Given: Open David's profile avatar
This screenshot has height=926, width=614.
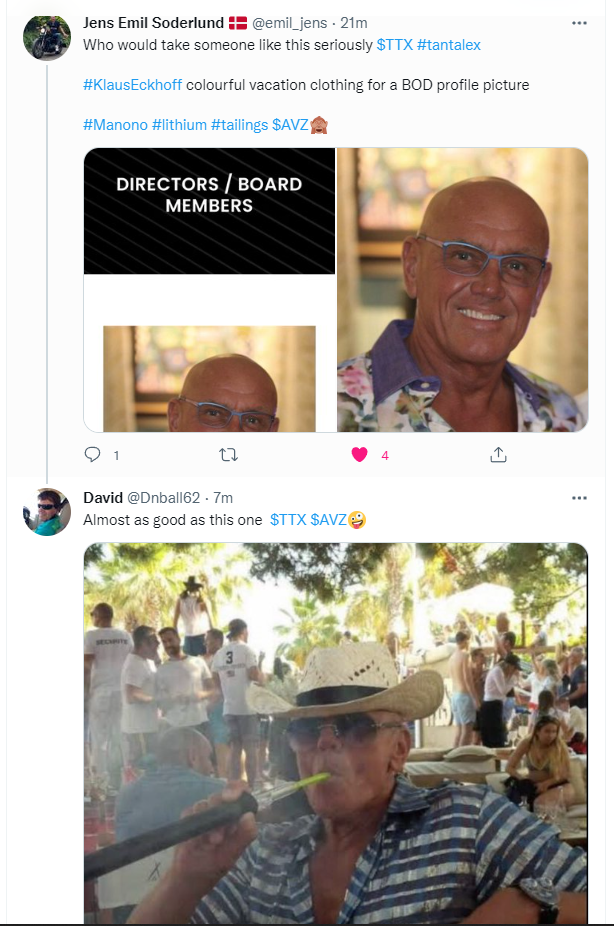Looking at the screenshot, I should pyautogui.click(x=47, y=512).
